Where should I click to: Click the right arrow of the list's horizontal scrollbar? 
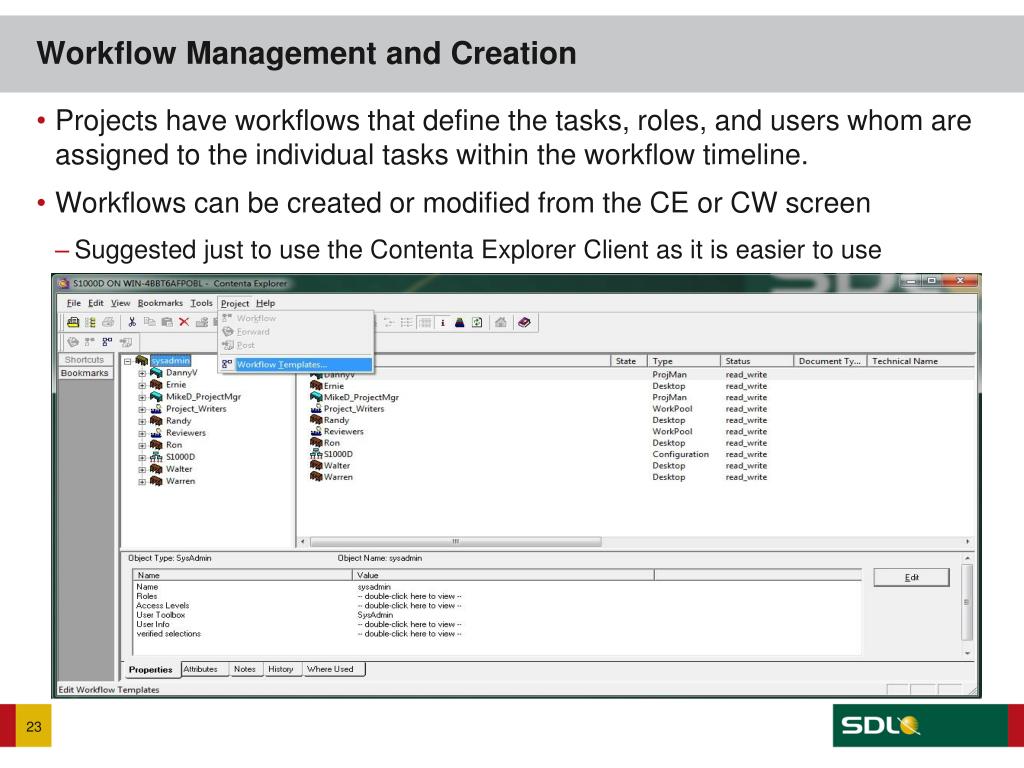(967, 541)
